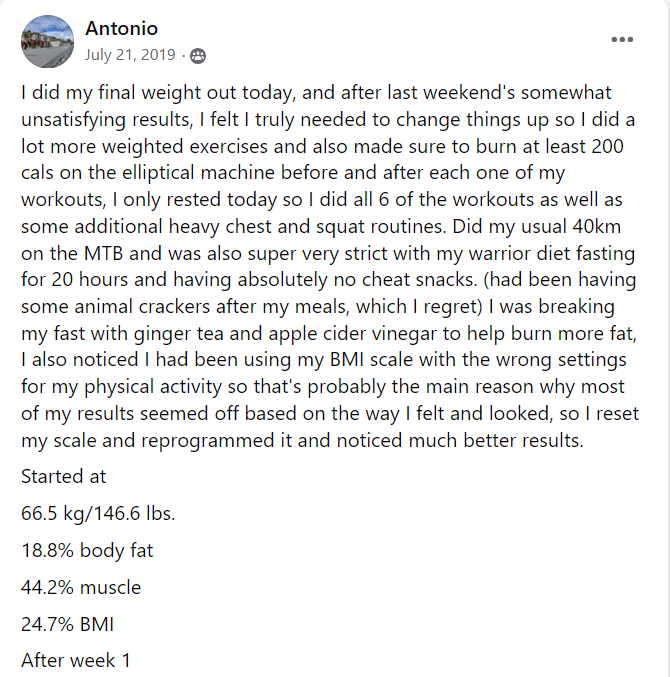Screen dimensions: 670x677
Task: Click the 'Started at' line
Action: pos(63,477)
